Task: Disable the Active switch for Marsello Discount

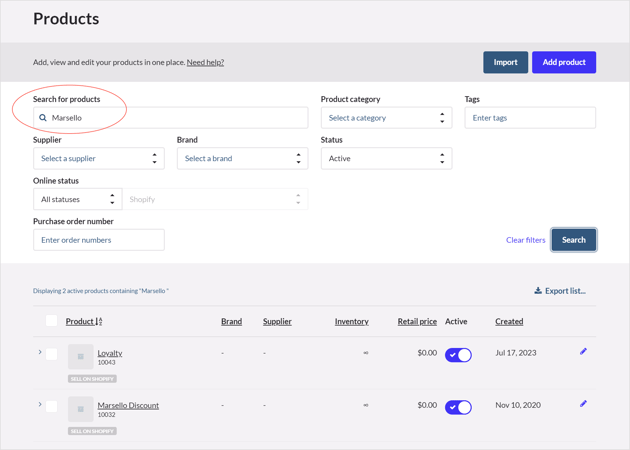Action: [x=458, y=407]
